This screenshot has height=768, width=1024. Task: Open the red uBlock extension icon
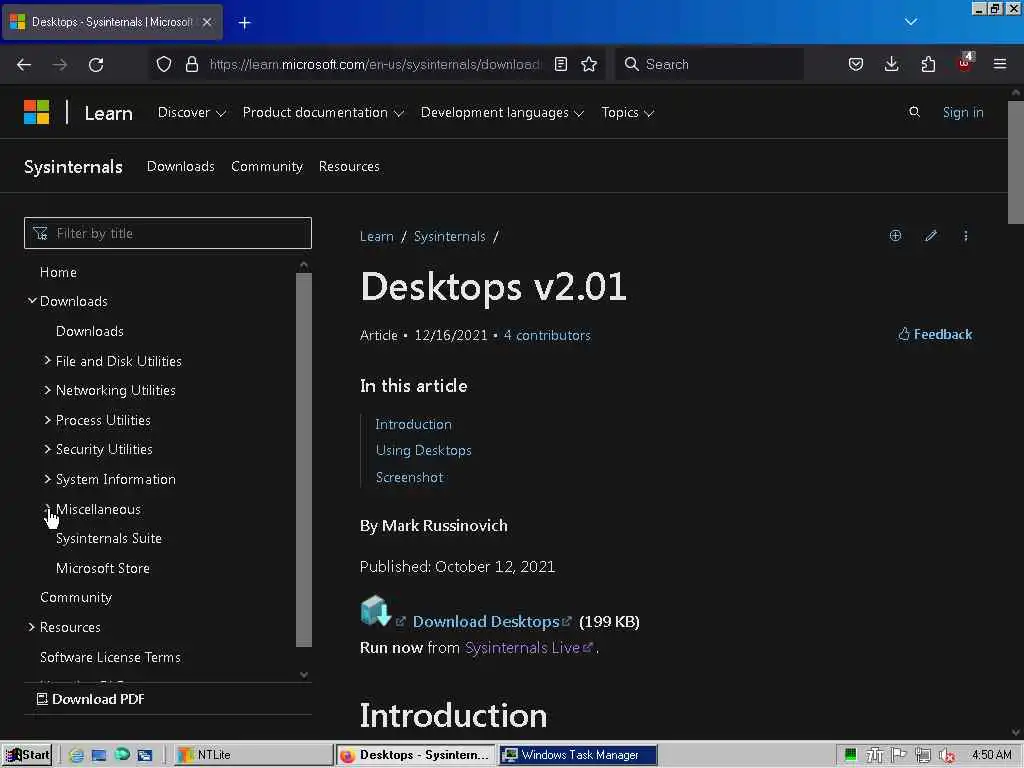(x=965, y=63)
